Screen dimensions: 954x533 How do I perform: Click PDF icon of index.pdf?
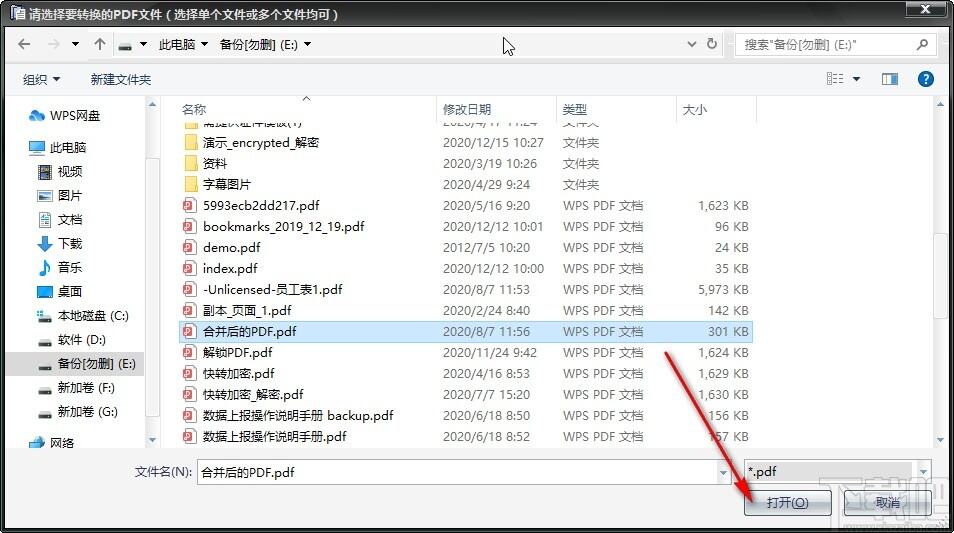(x=190, y=268)
